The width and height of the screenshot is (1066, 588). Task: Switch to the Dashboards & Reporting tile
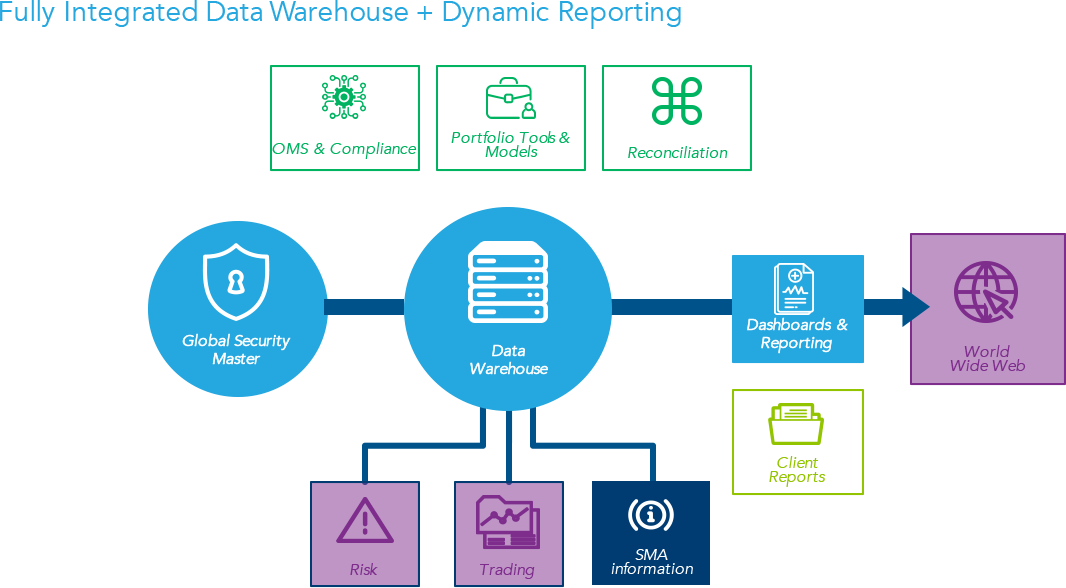click(797, 309)
